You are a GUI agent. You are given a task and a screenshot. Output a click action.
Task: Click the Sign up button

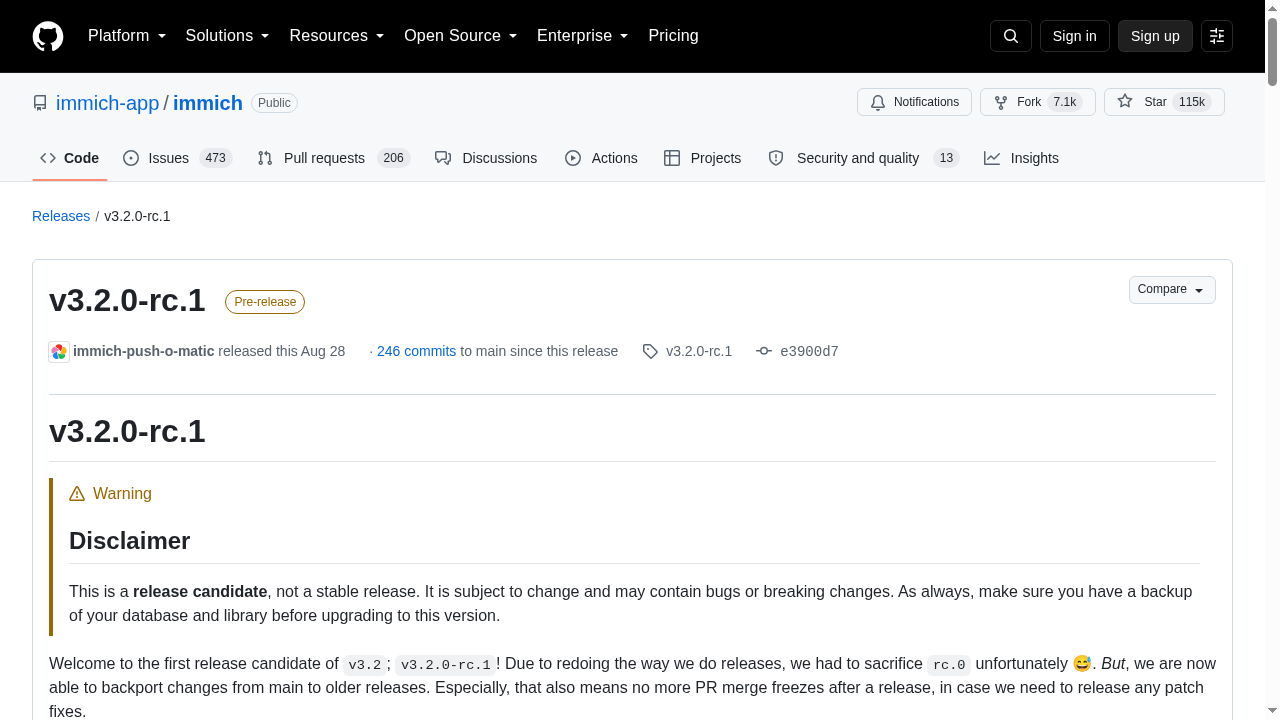pos(1155,36)
